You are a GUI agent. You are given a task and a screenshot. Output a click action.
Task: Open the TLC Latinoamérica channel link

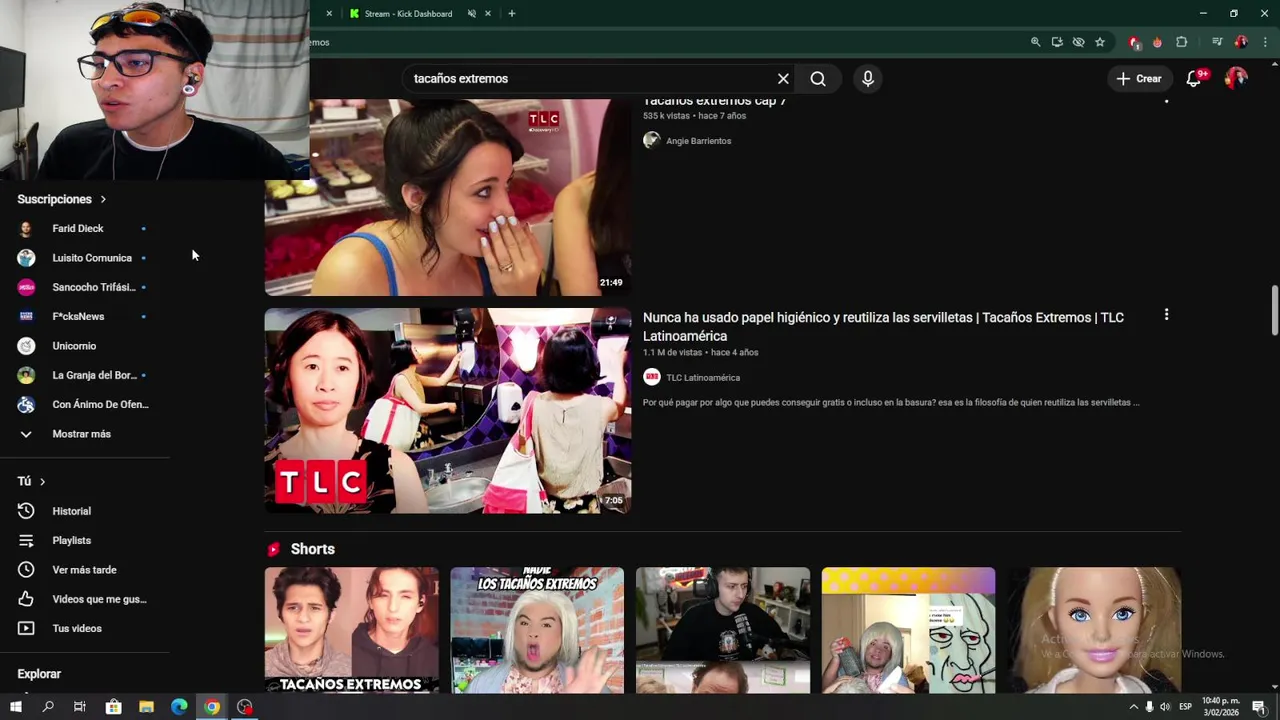click(x=703, y=378)
